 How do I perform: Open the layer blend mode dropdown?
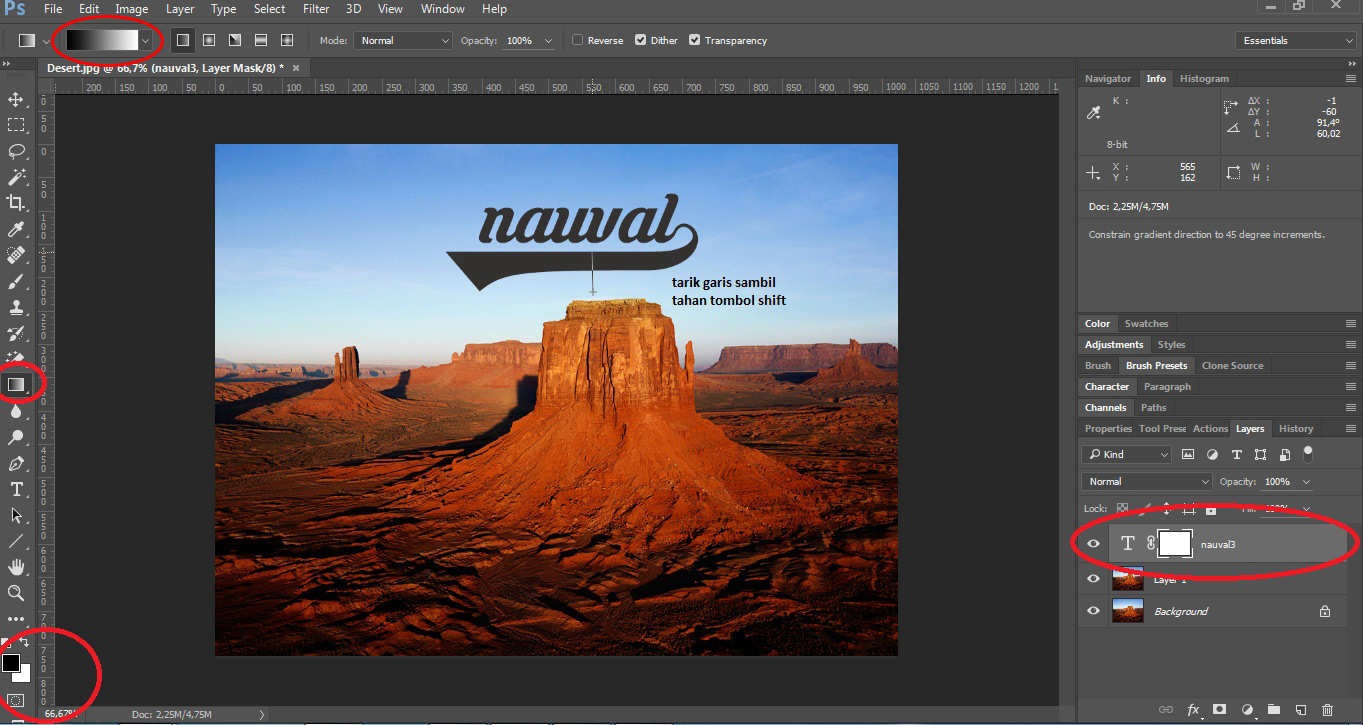(1147, 482)
